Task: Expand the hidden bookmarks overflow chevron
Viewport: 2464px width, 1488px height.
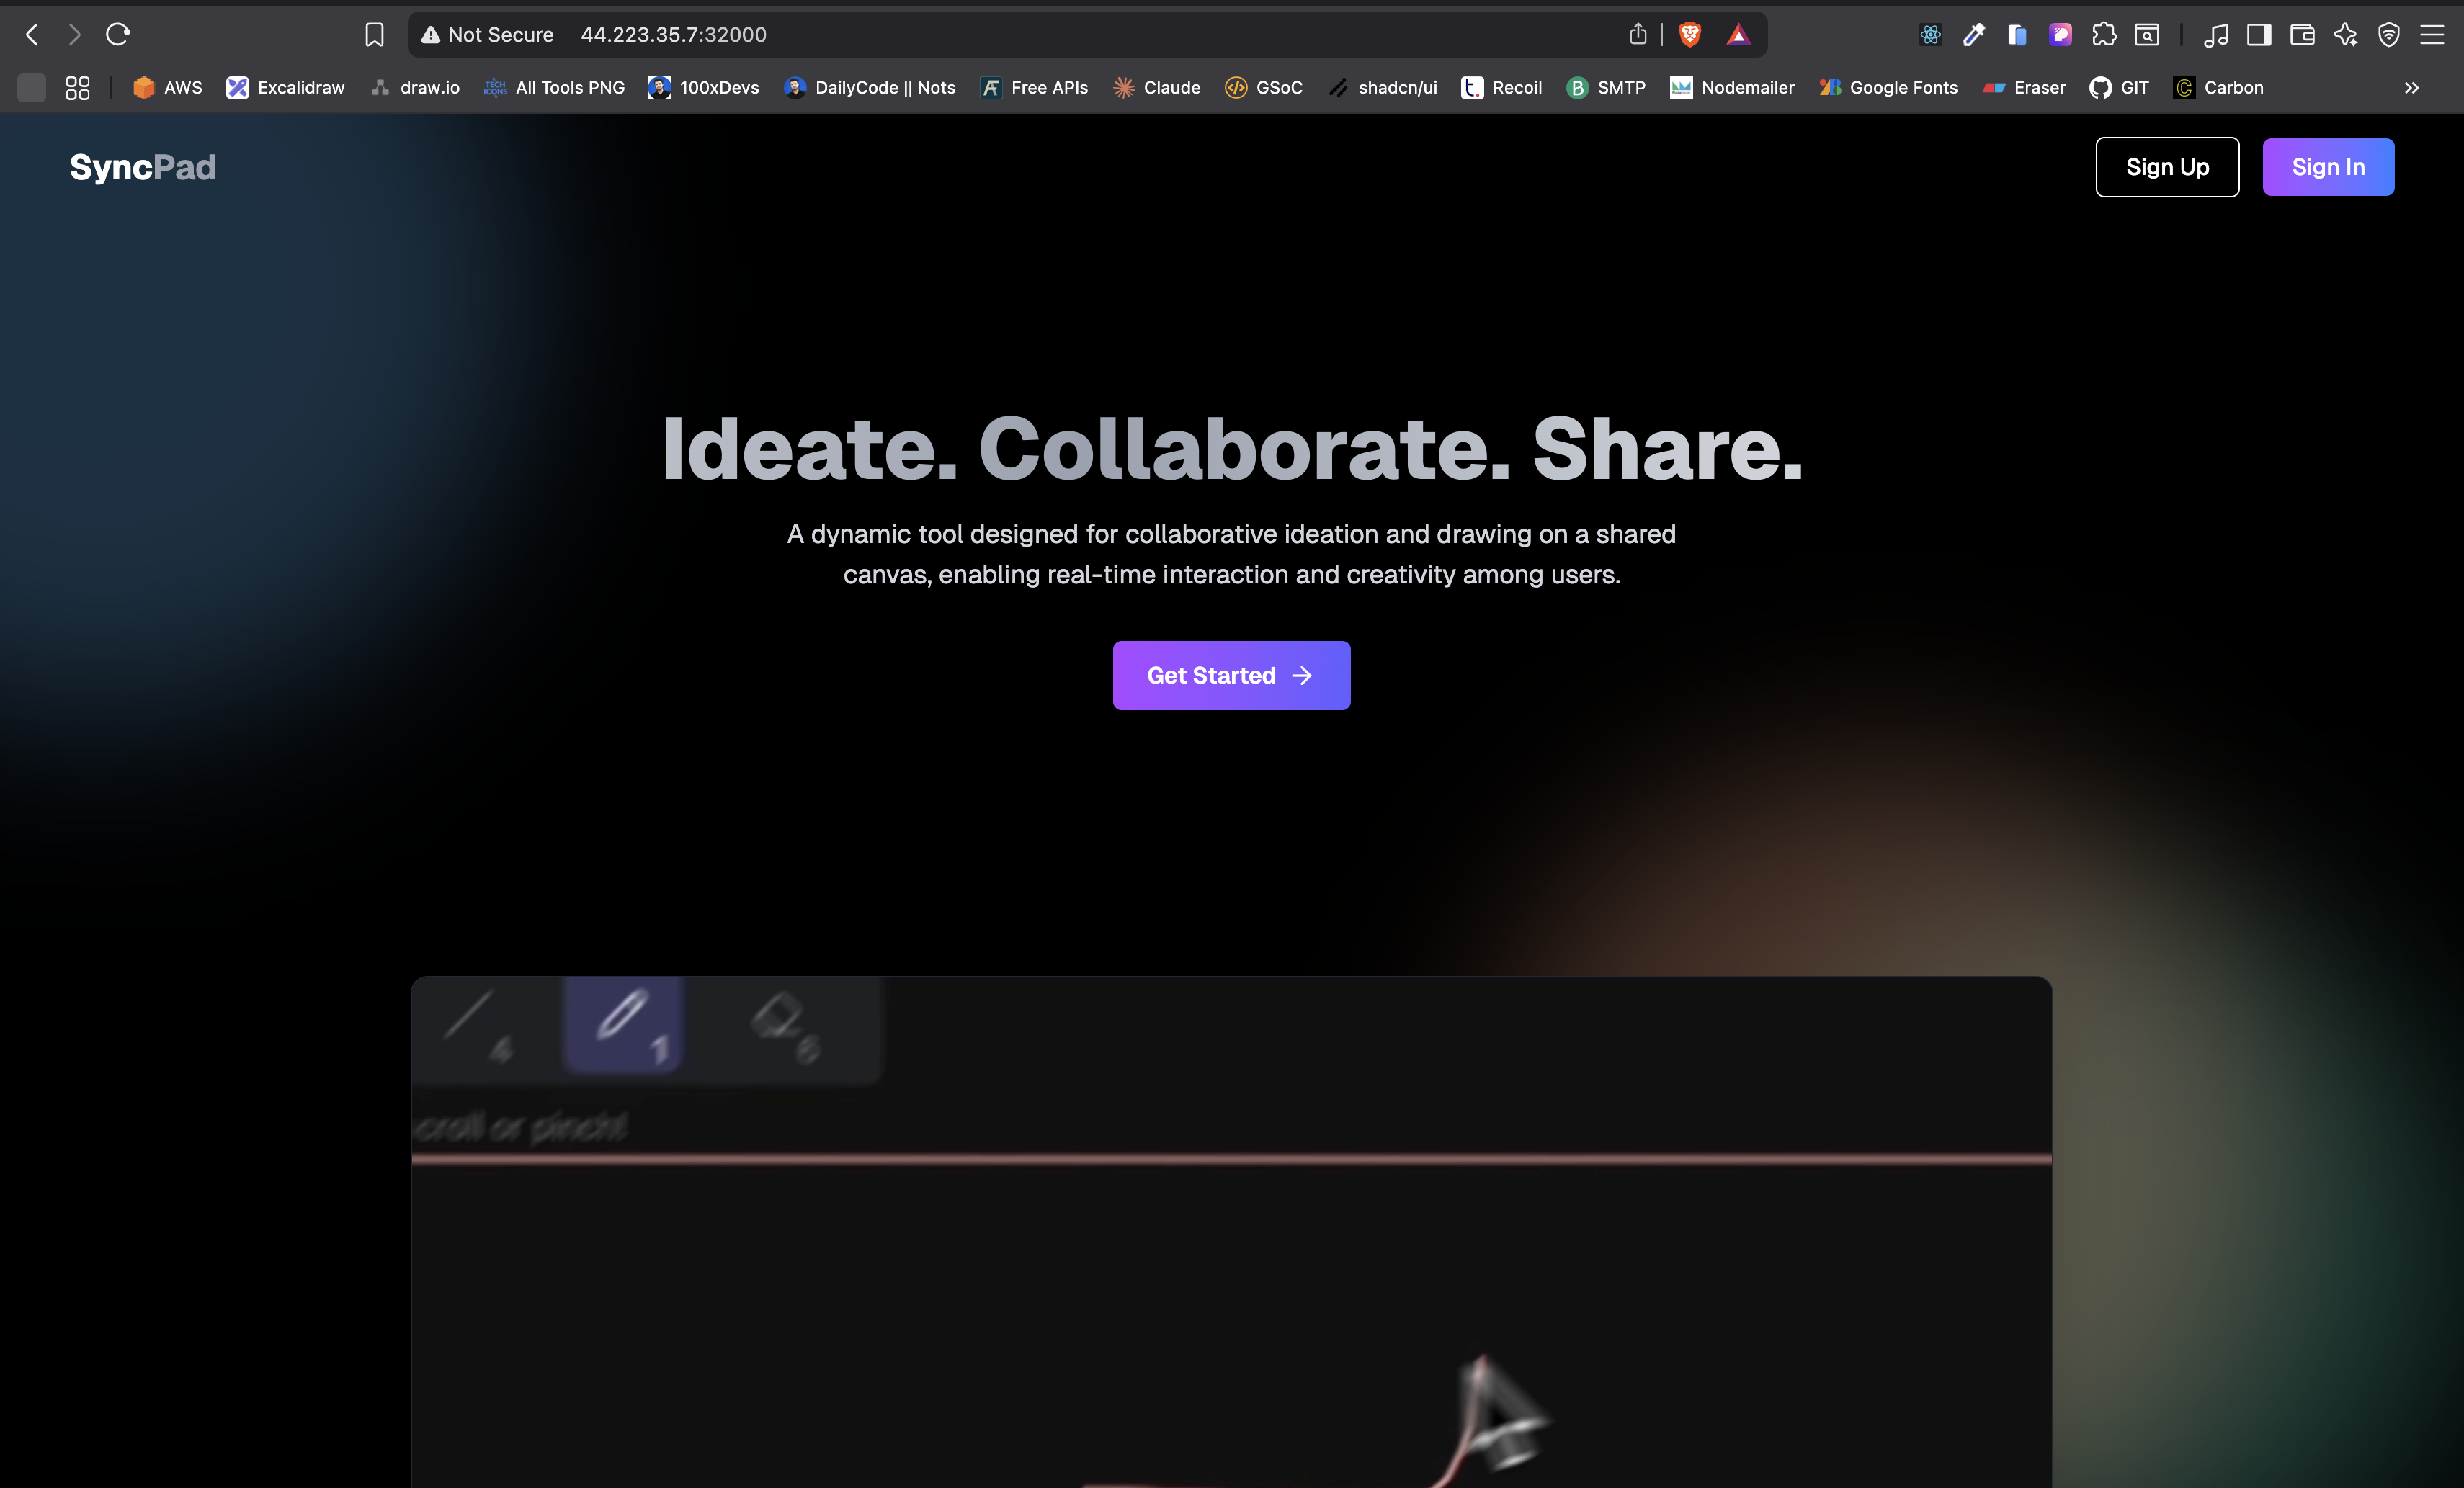Action: click(x=2411, y=88)
